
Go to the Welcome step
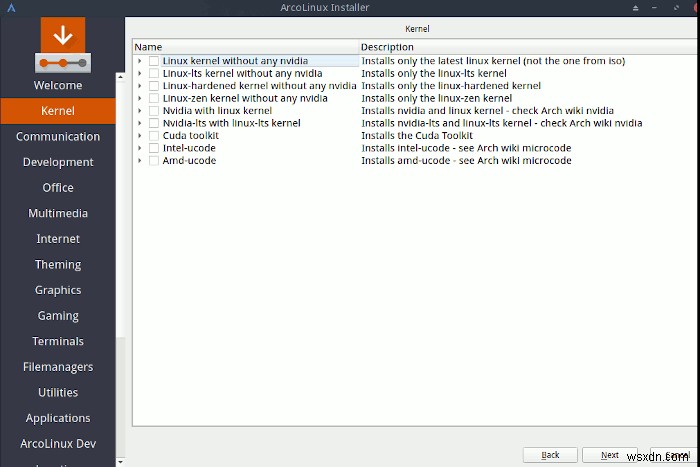coord(58,85)
